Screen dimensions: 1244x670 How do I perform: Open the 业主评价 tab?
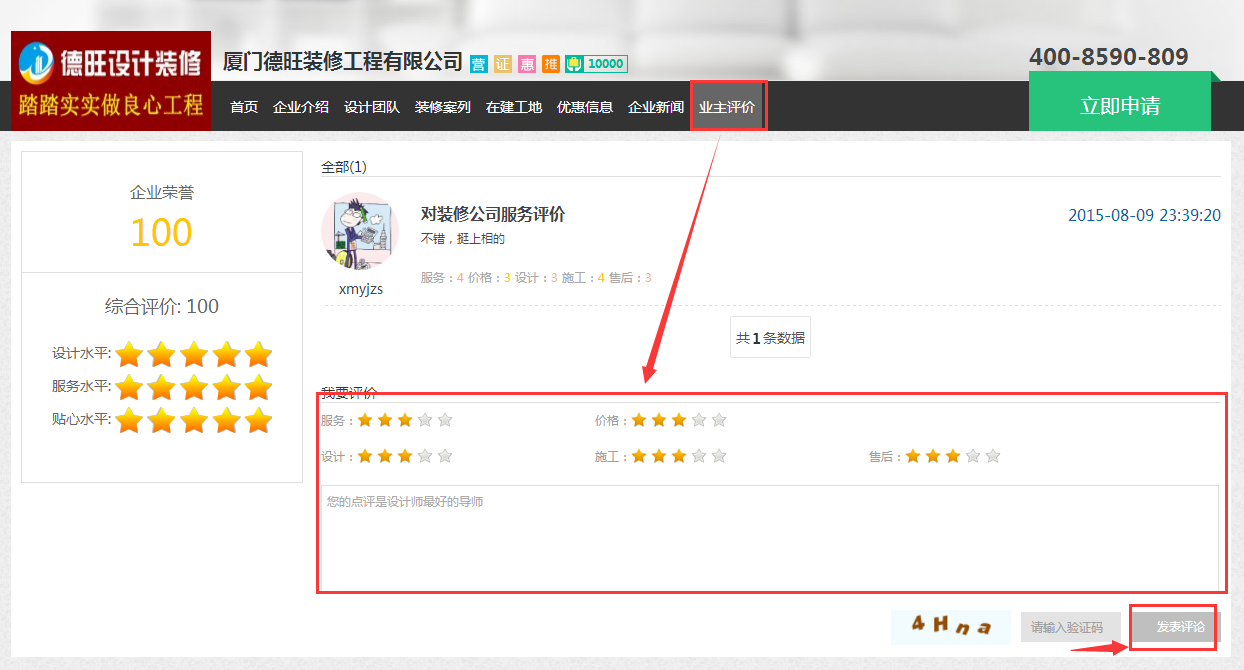727,107
